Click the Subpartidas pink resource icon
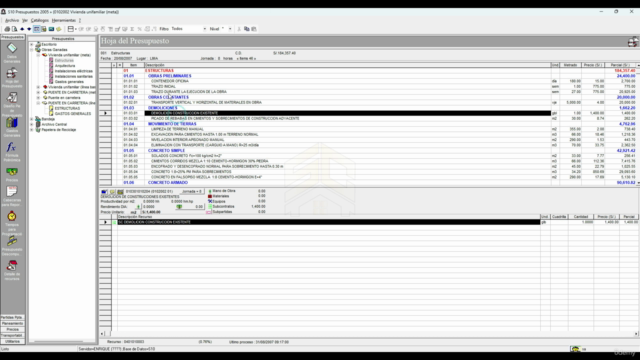 coord(209,212)
